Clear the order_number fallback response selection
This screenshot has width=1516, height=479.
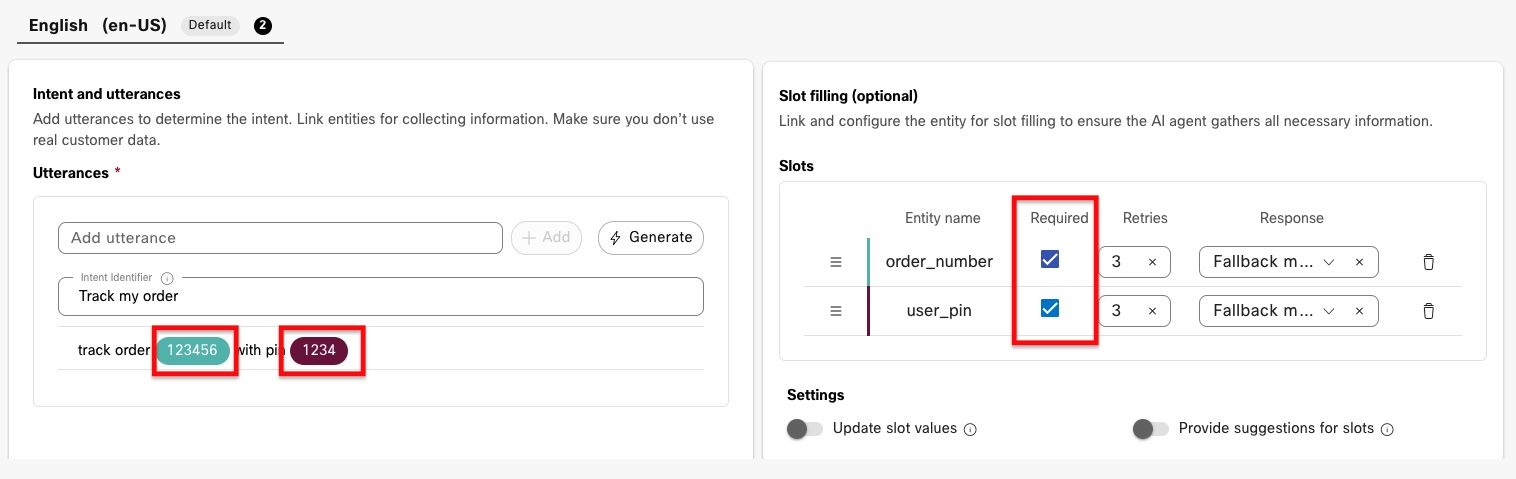[1359, 262]
